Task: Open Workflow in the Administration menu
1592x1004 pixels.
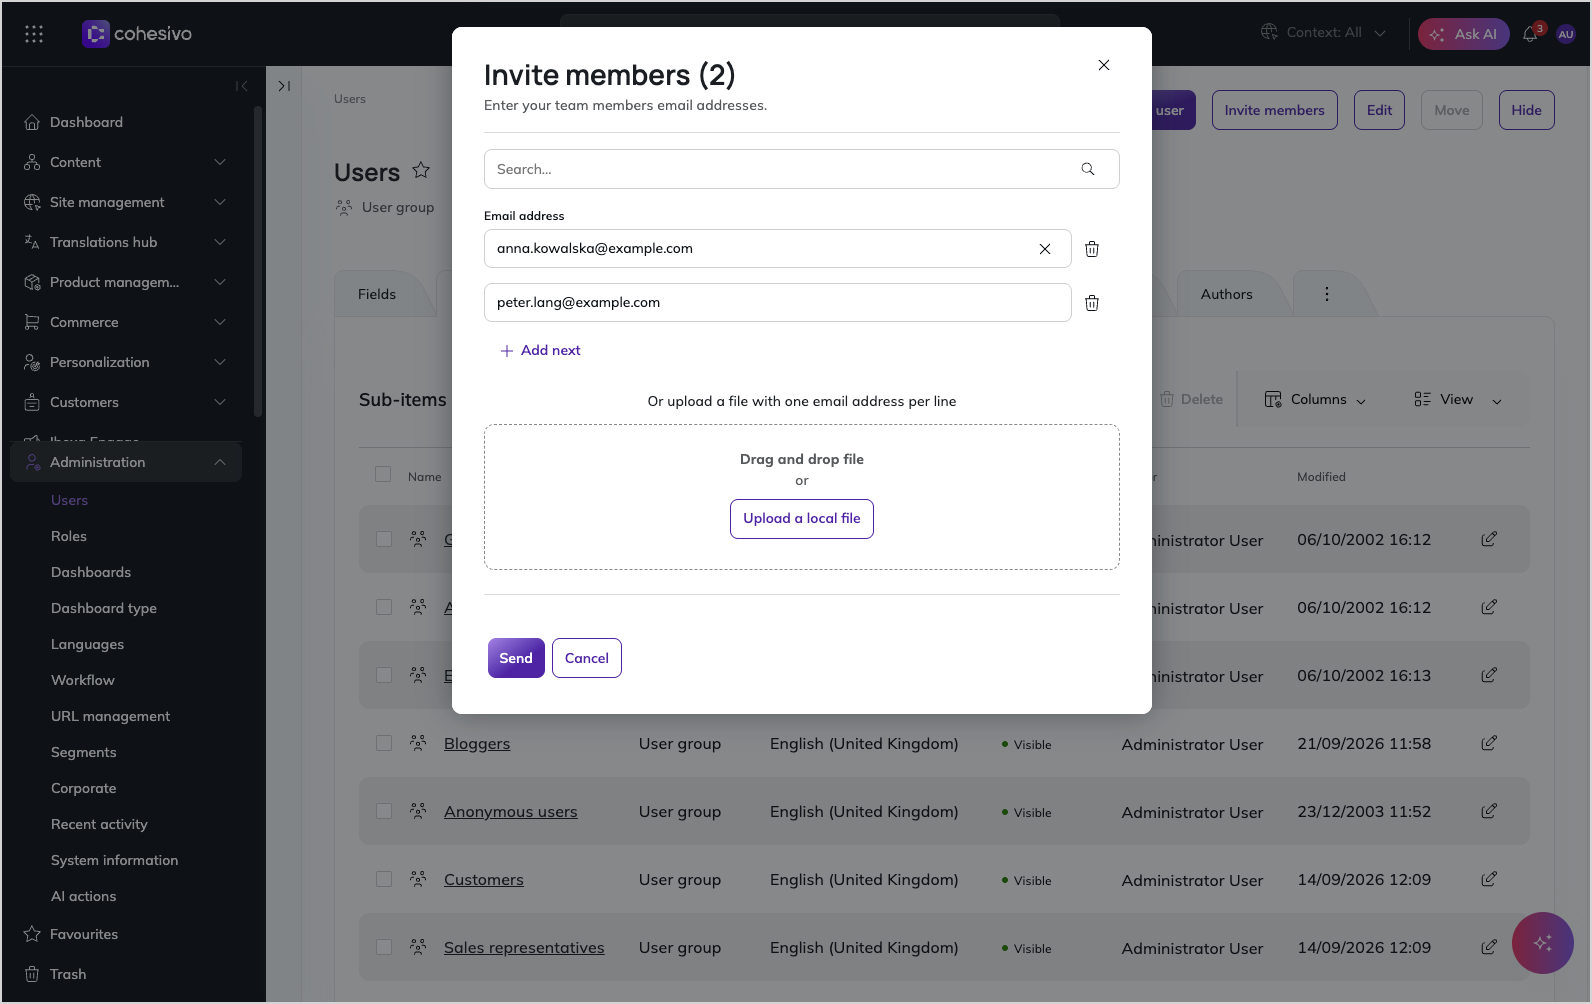Action: pyautogui.click(x=83, y=680)
